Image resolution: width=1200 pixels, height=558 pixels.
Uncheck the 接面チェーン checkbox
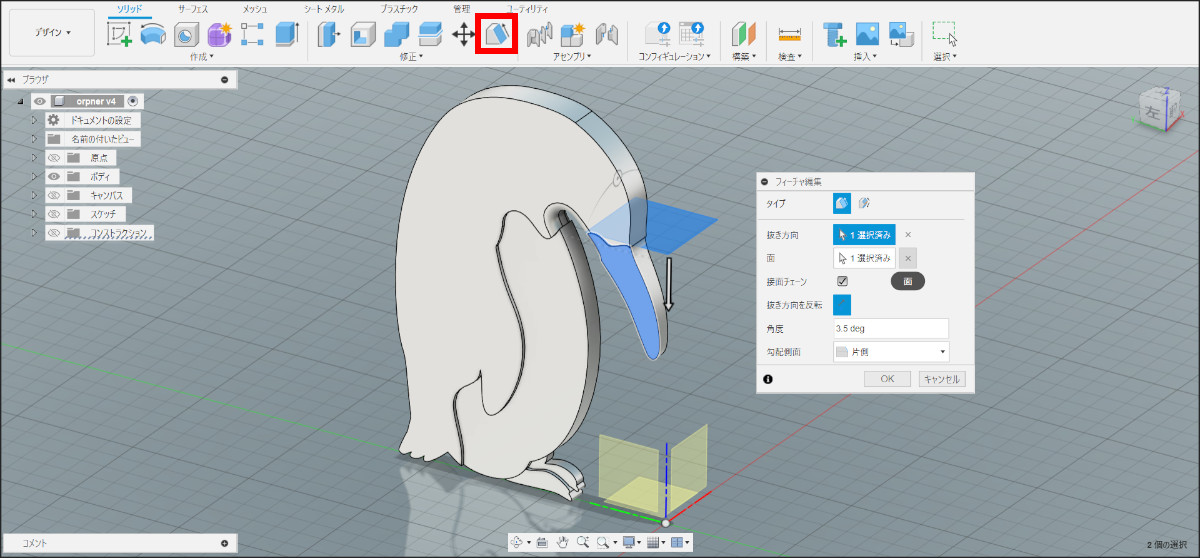click(843, 282)
